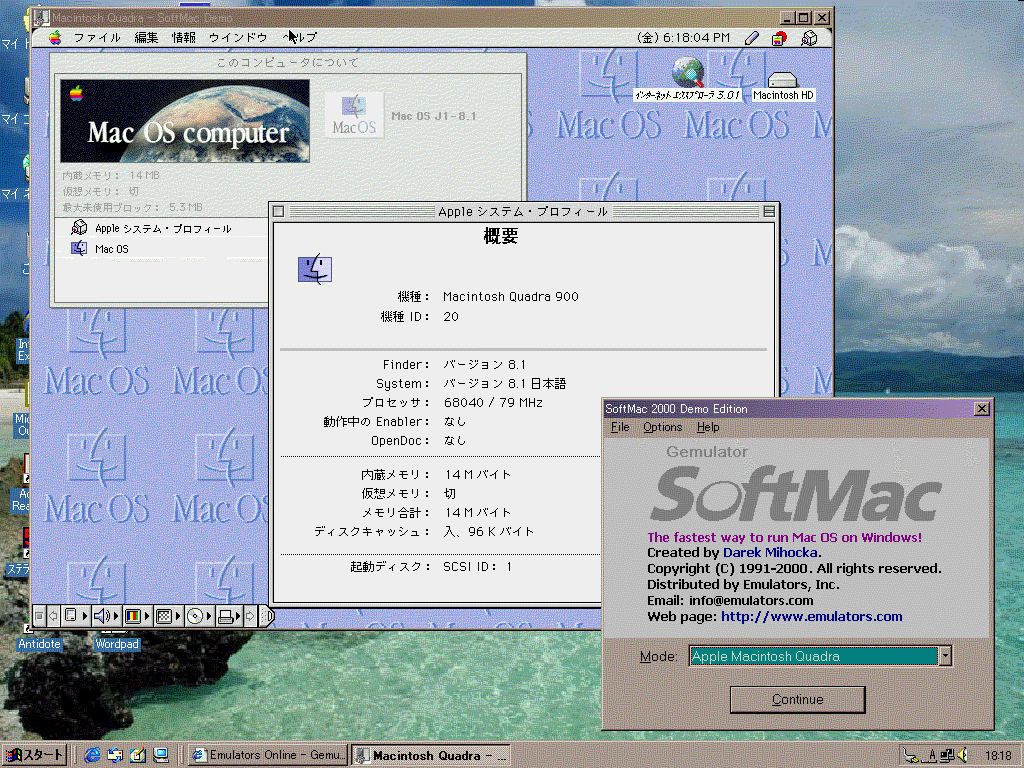Click the Darek Mihocka link
Screen dimensions: 1024x768
770,552
